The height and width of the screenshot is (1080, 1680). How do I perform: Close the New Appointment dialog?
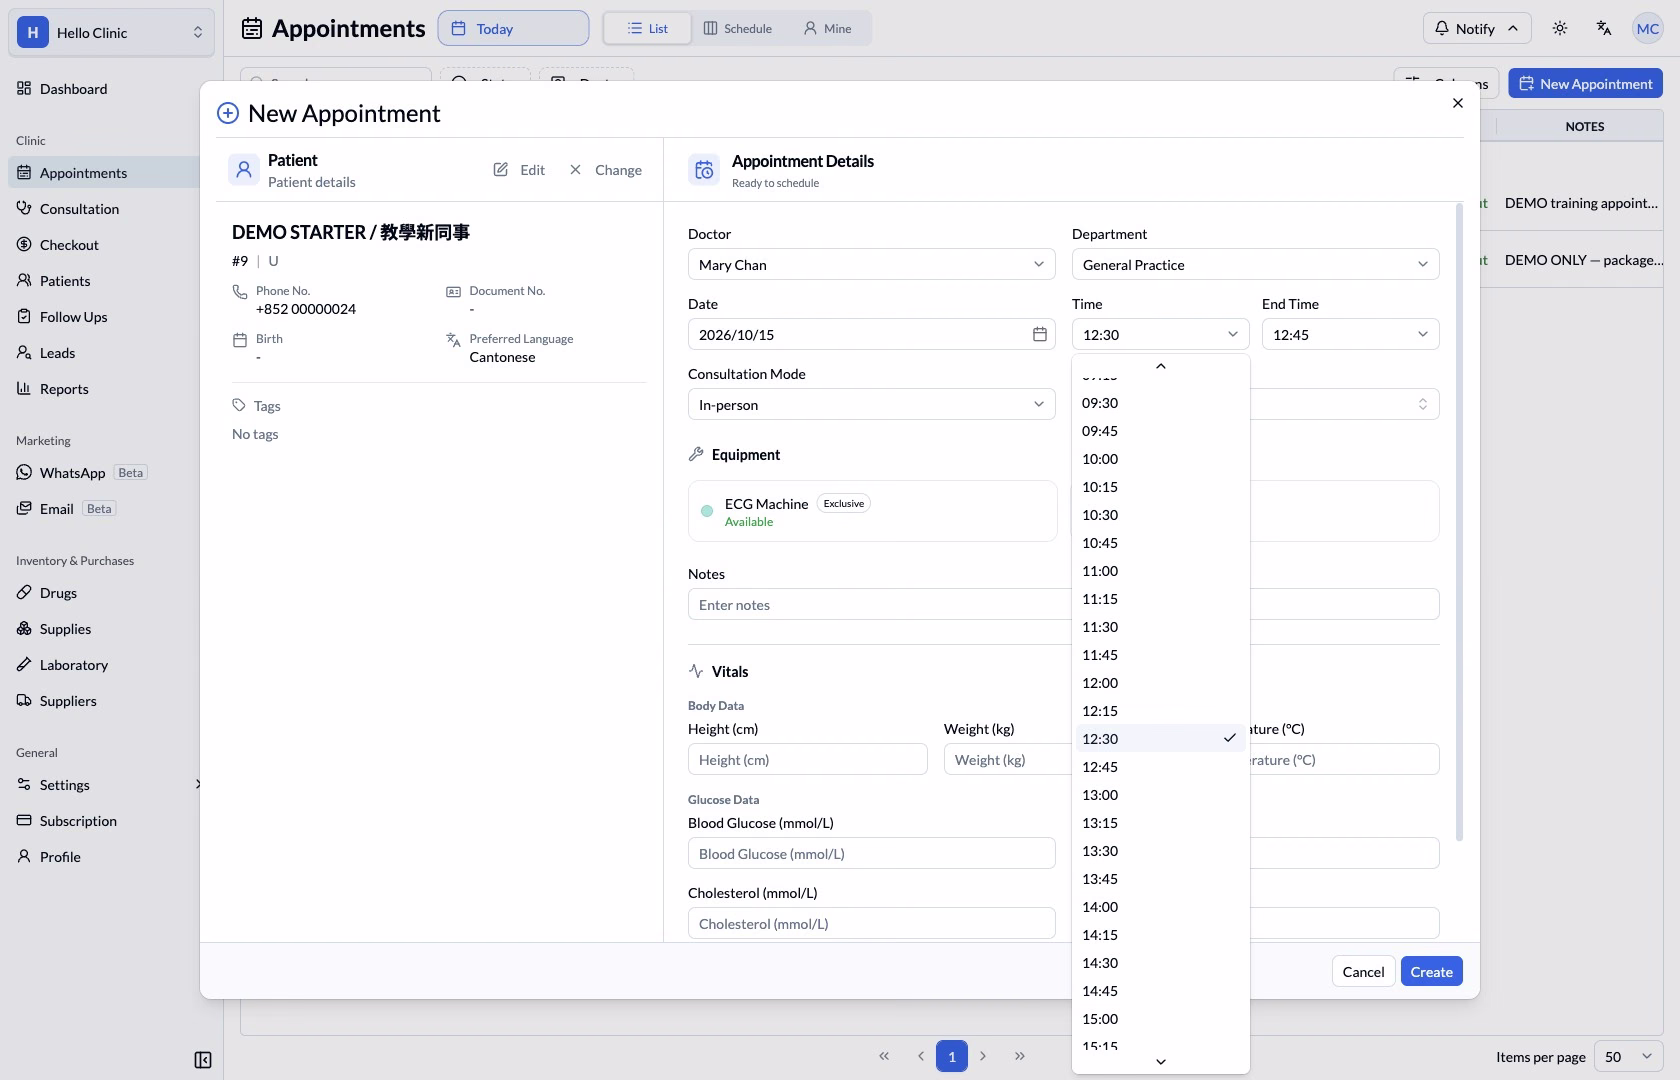(1458, 103)
